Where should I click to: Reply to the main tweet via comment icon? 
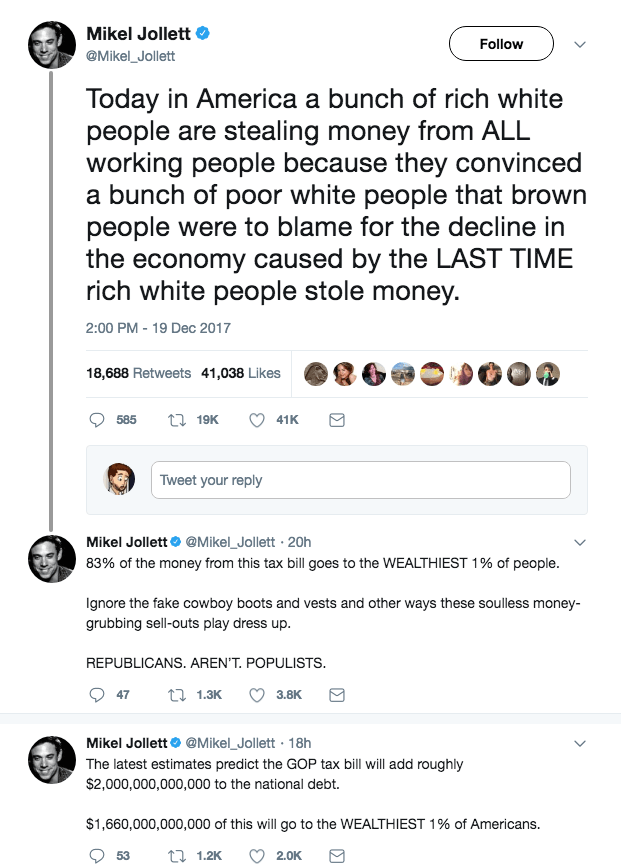click(x=97, y=420)
